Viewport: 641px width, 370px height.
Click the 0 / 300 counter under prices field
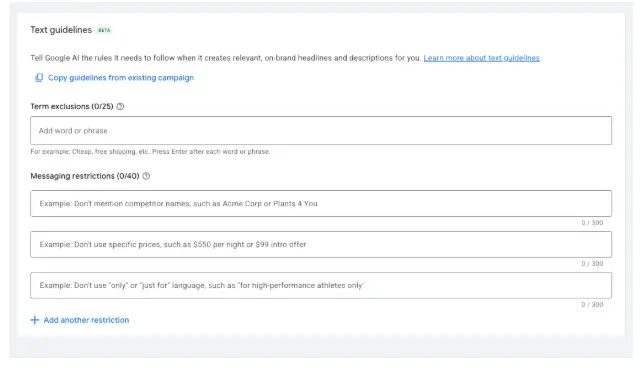click(x=592, y=264)
